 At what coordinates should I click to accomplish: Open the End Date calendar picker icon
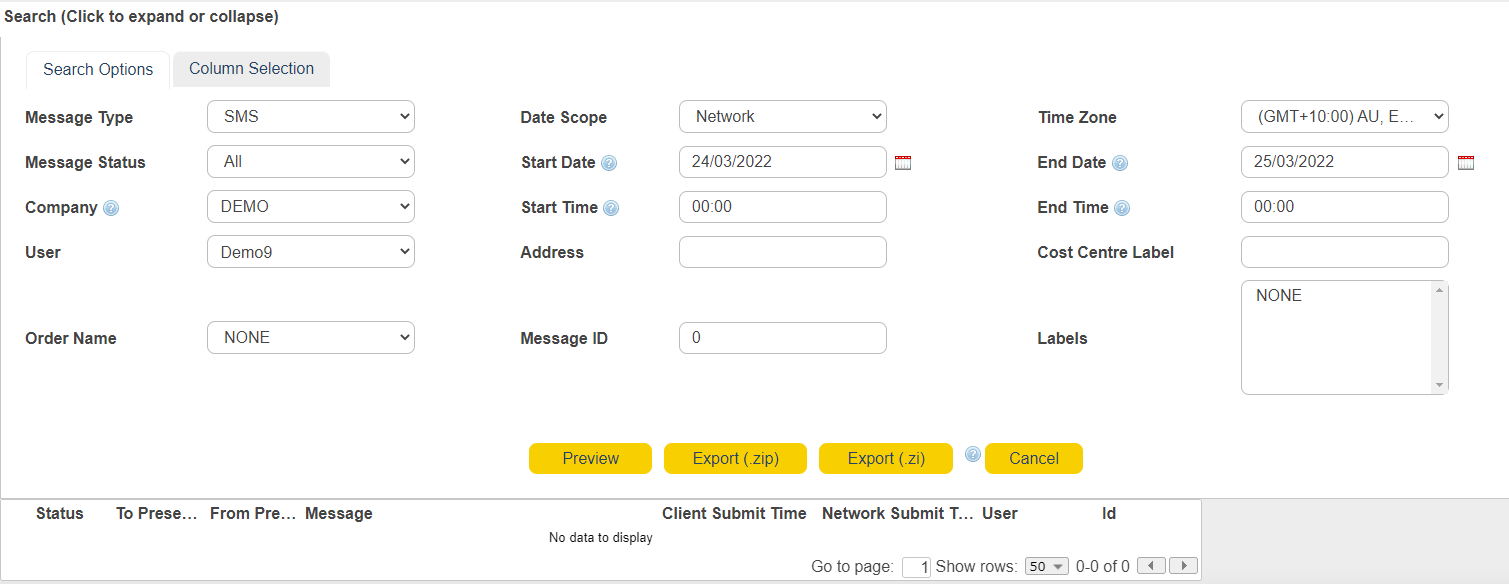[x=1465, y=163]
